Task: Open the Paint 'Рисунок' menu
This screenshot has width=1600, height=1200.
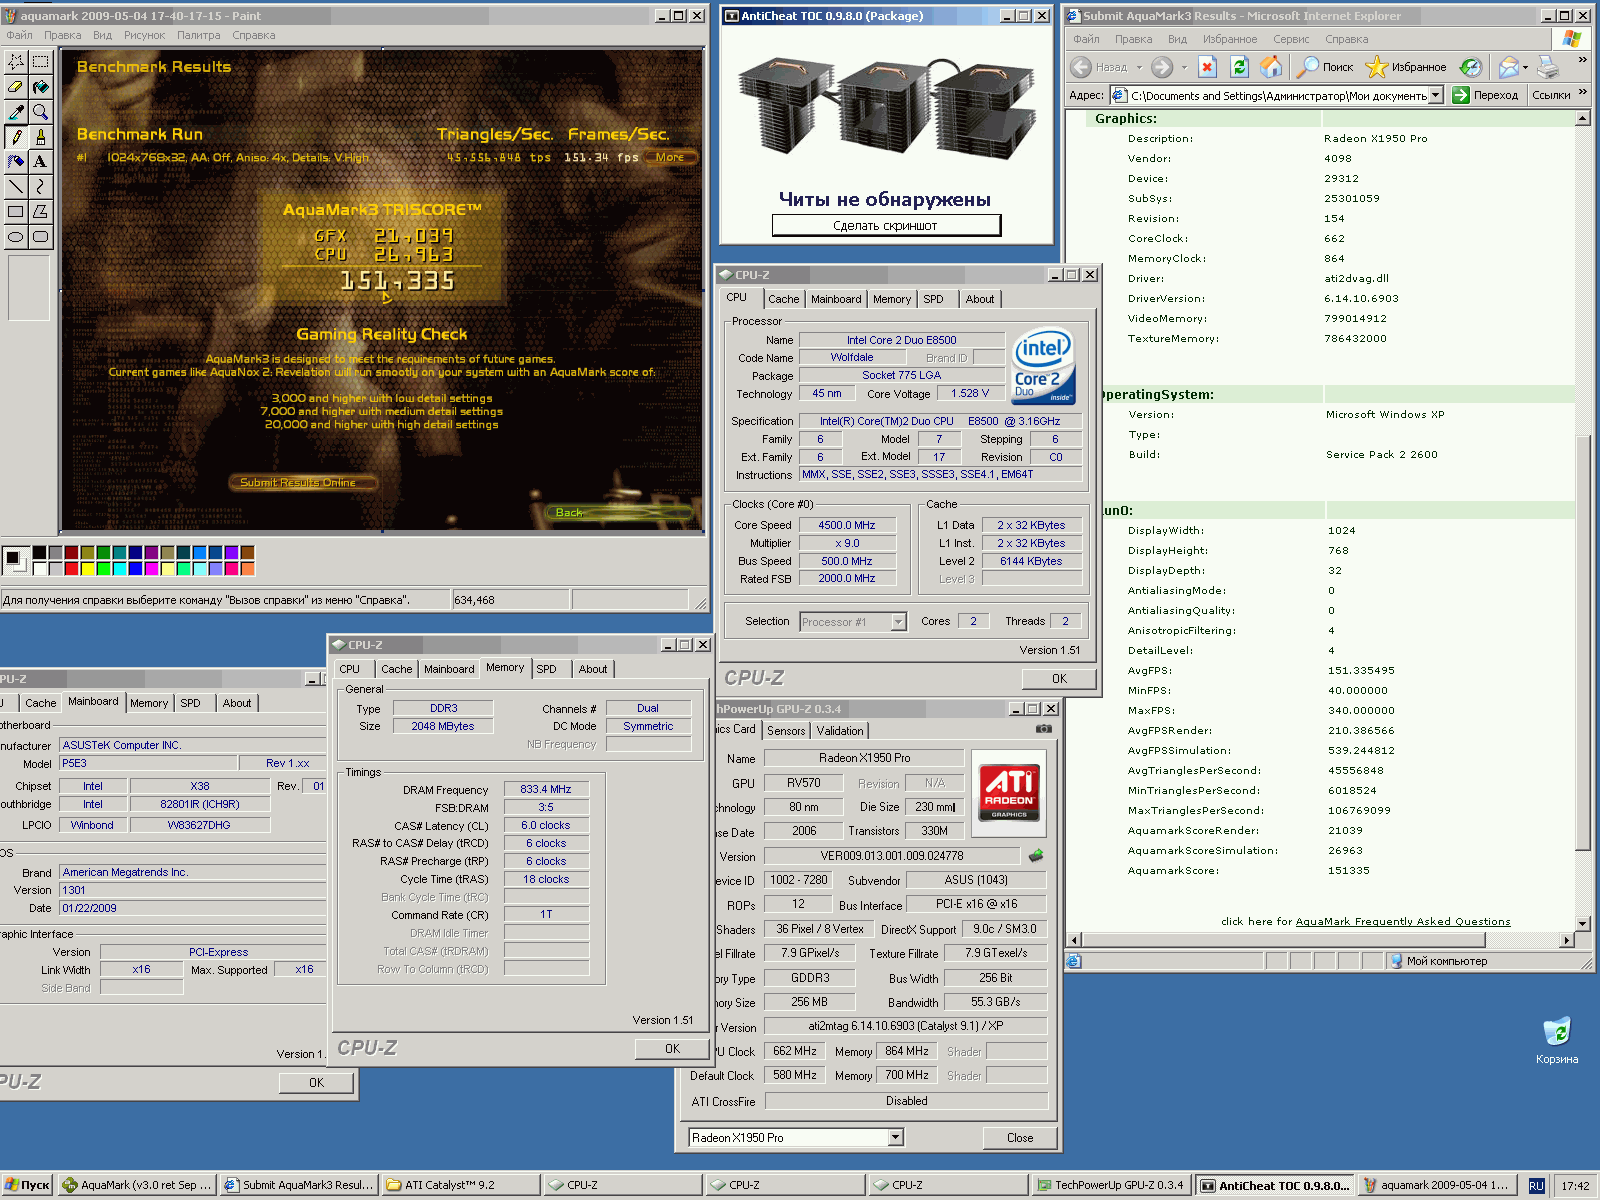Action: pos(145,35)
